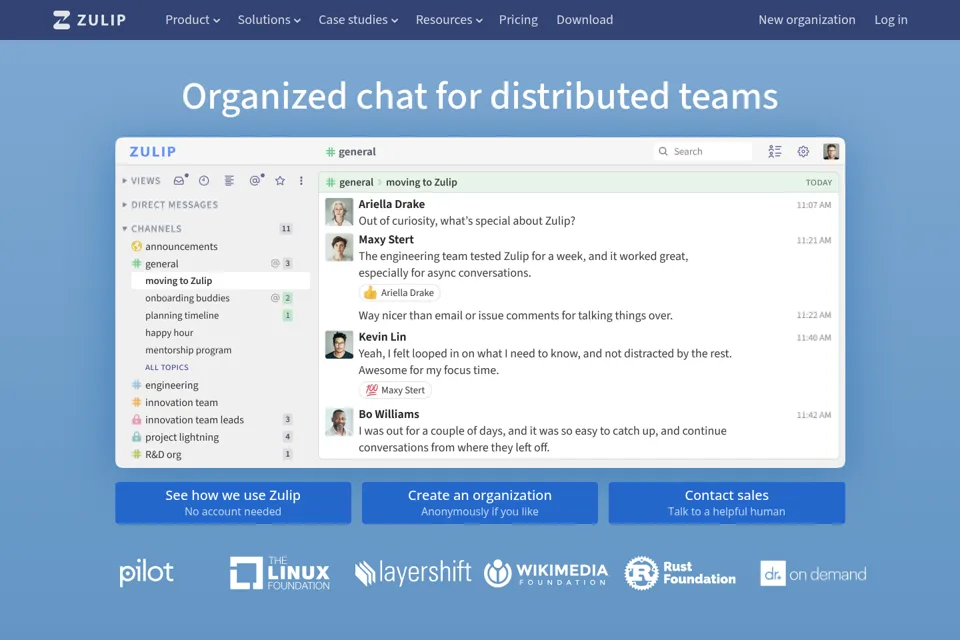The width and height of the screenshot is (960, 640).
Task: Select the innovation team channel
Action: coord(181,402)
